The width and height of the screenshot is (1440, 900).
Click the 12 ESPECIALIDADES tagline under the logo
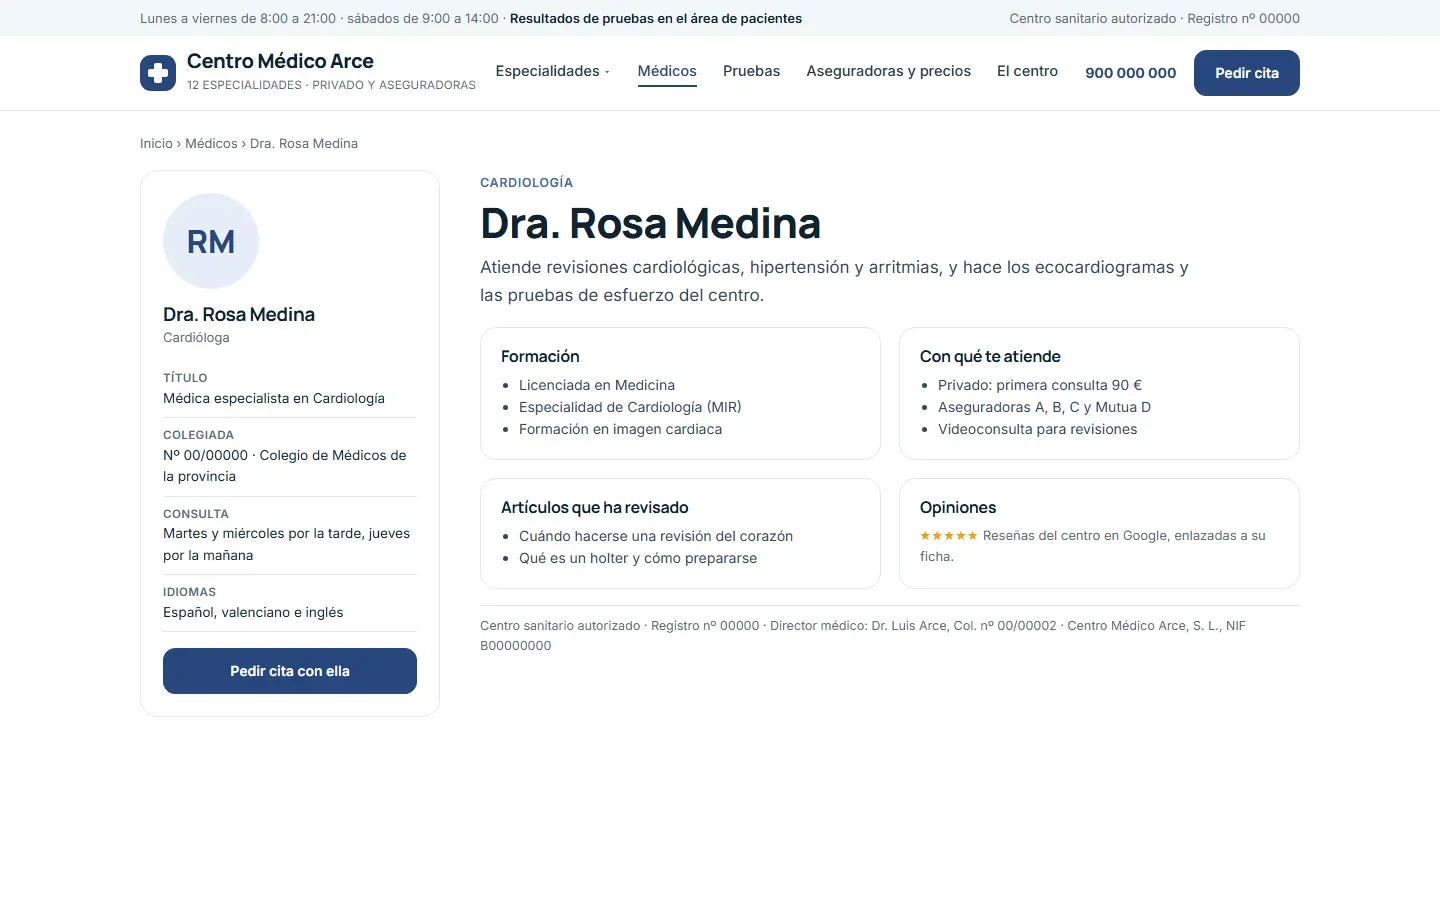tap(331, 85)
